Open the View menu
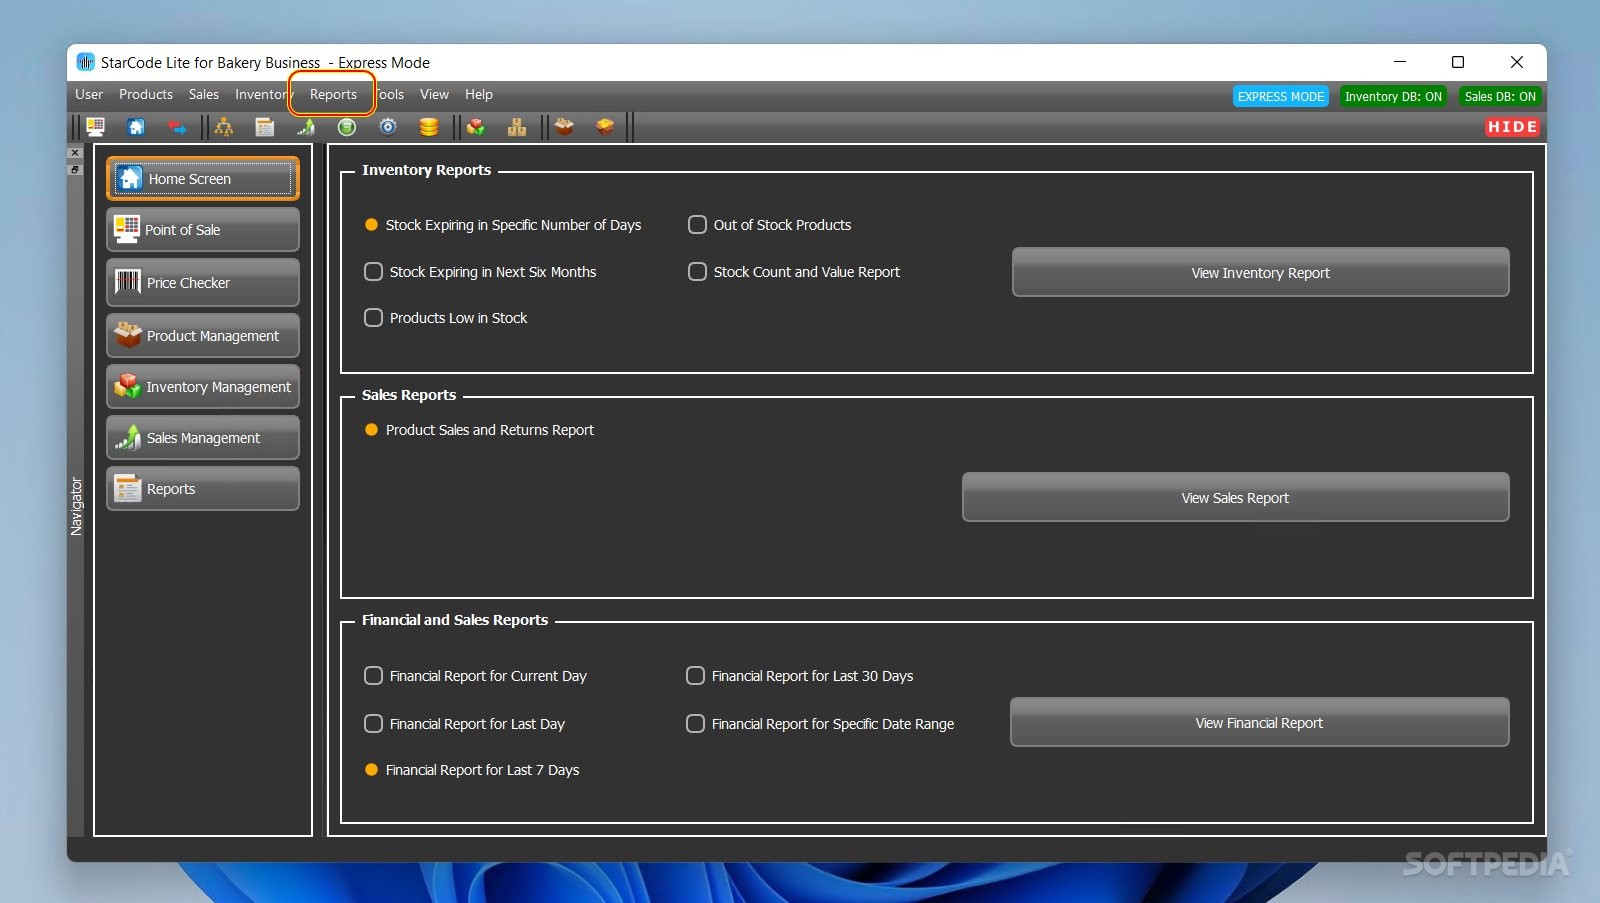 tap(434, 94)
